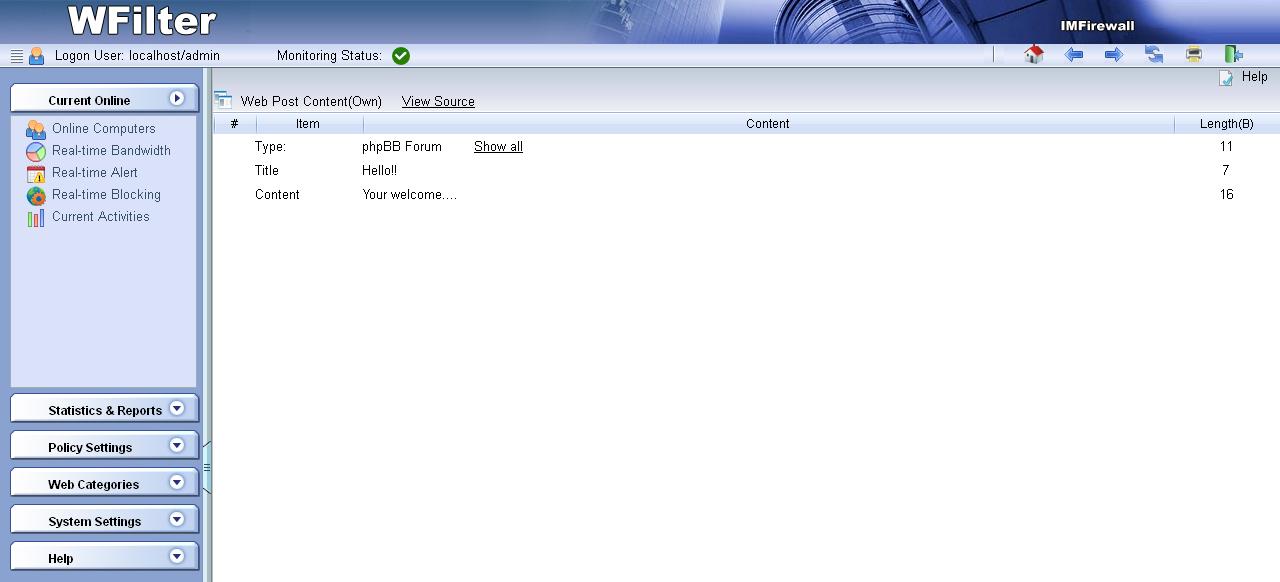Image resolution: width=1280 pixels, height=582 pixels.
Task: Click the list menu icon at far left
Action: point(17,56)
